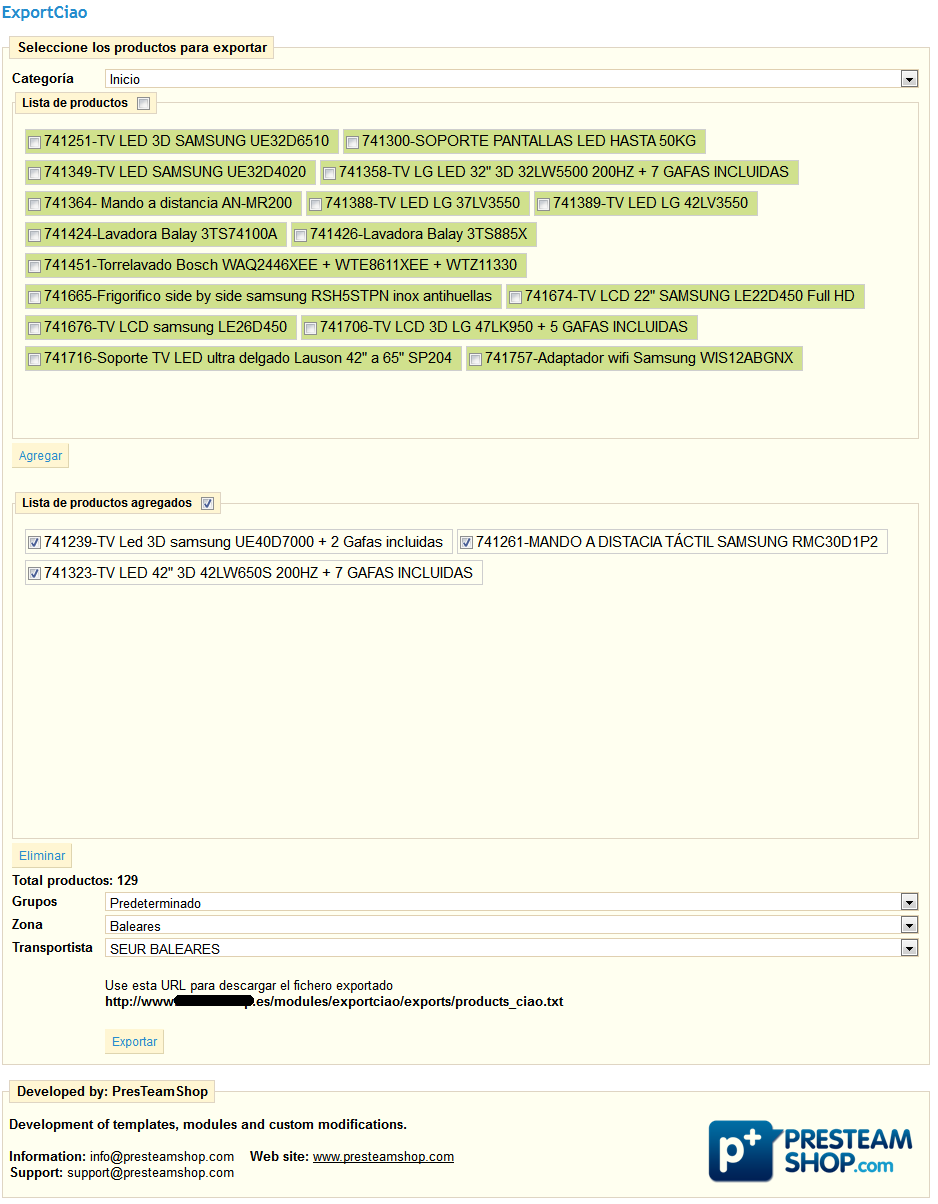Uncheck 741261-MANDO A DISTACIA TÁCTIL SAMSUNG
This screenshot has width=938, height=1204.
[x=467, y=543]
